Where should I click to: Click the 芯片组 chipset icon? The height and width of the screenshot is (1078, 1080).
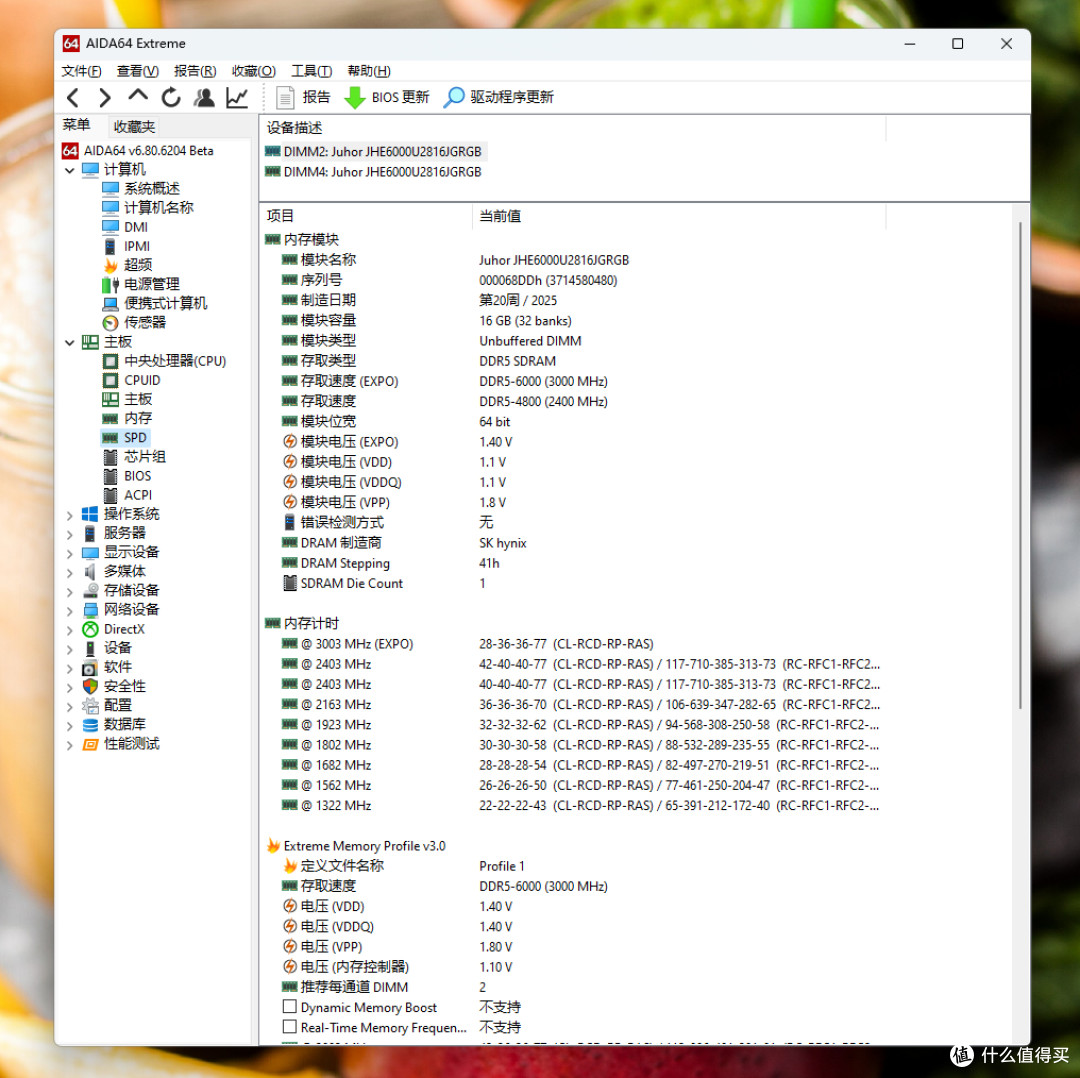tap(110, 457)
